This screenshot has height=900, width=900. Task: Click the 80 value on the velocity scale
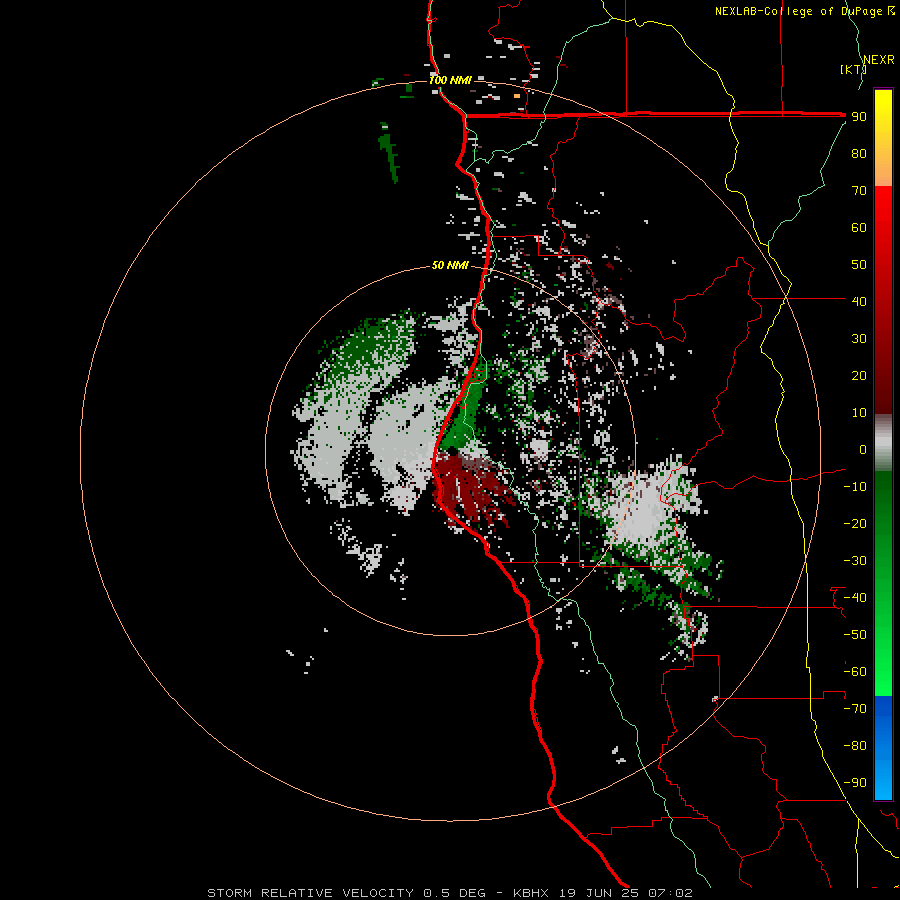coord(859,154)
